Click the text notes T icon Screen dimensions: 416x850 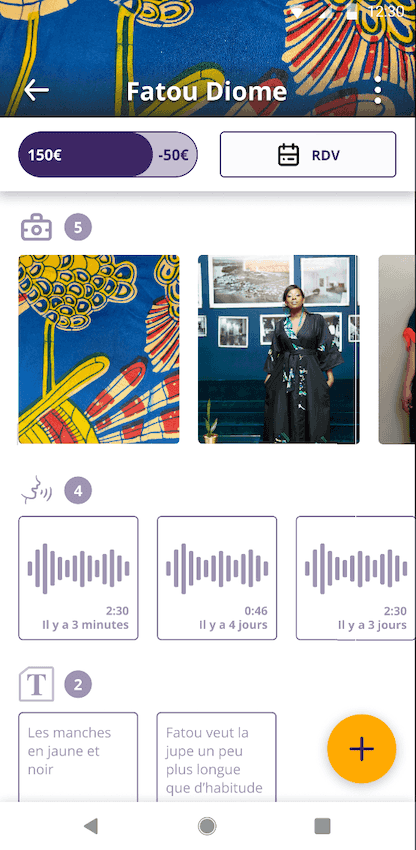click(x=36, y=684)
